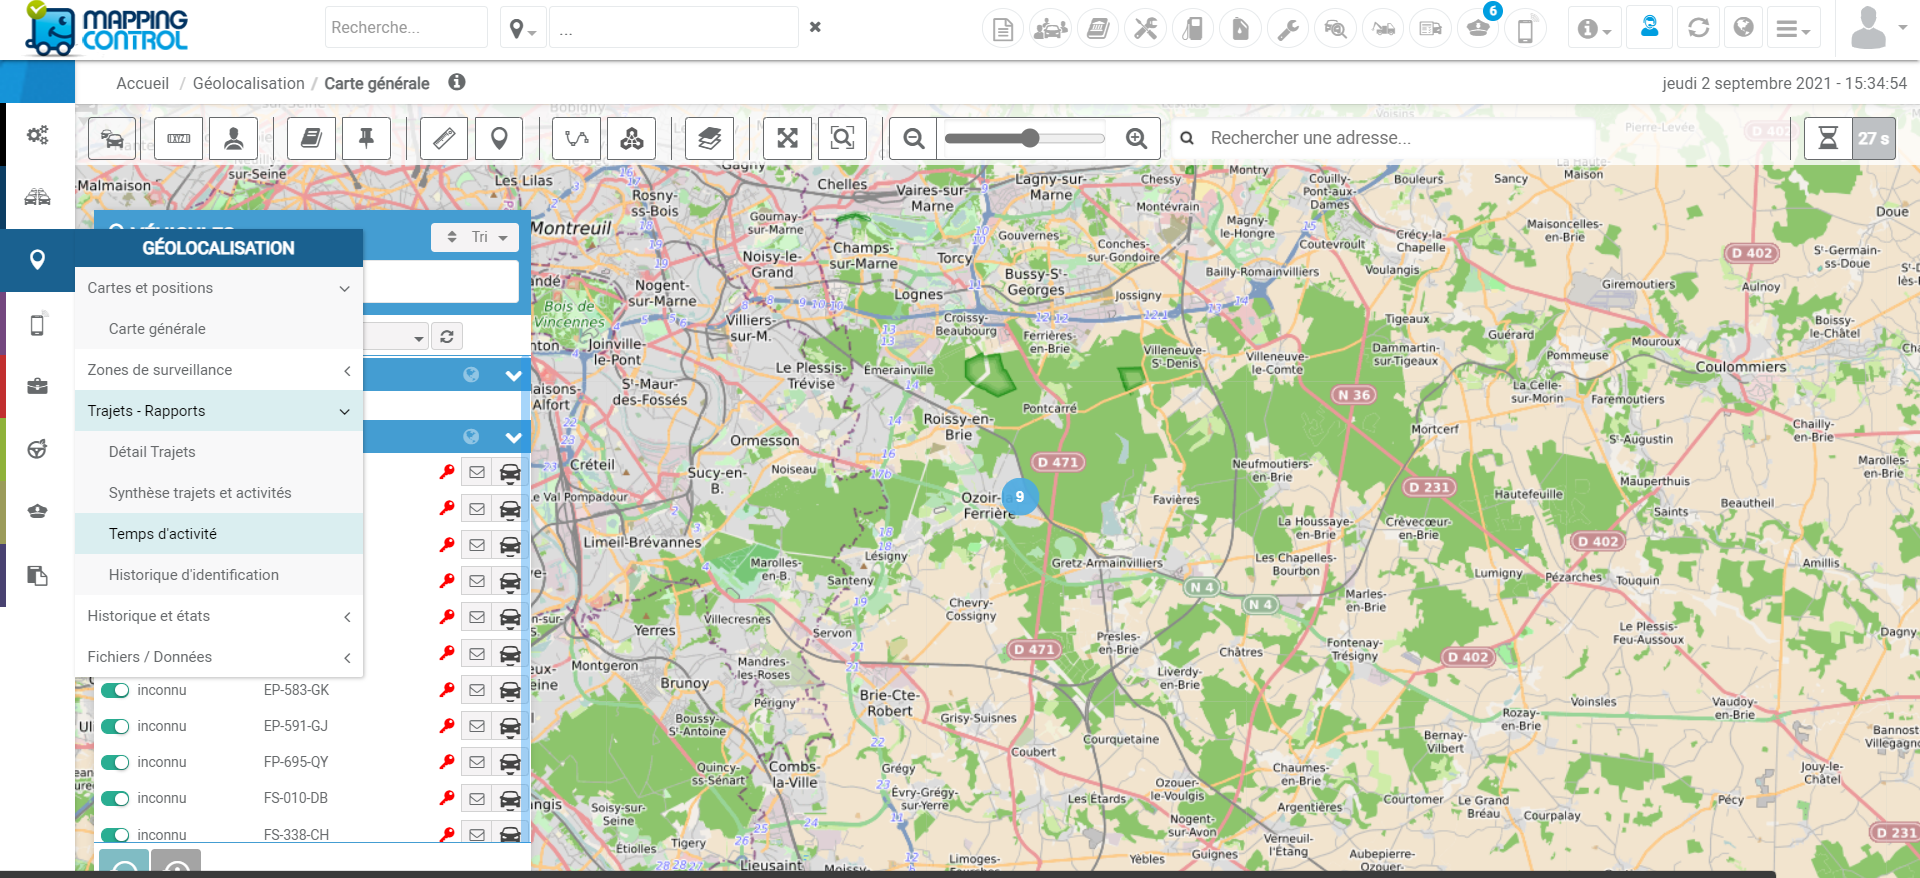Click the fullscreen expand map icon
Viewport: 1920px width, 878px height.
pos(787,138)
